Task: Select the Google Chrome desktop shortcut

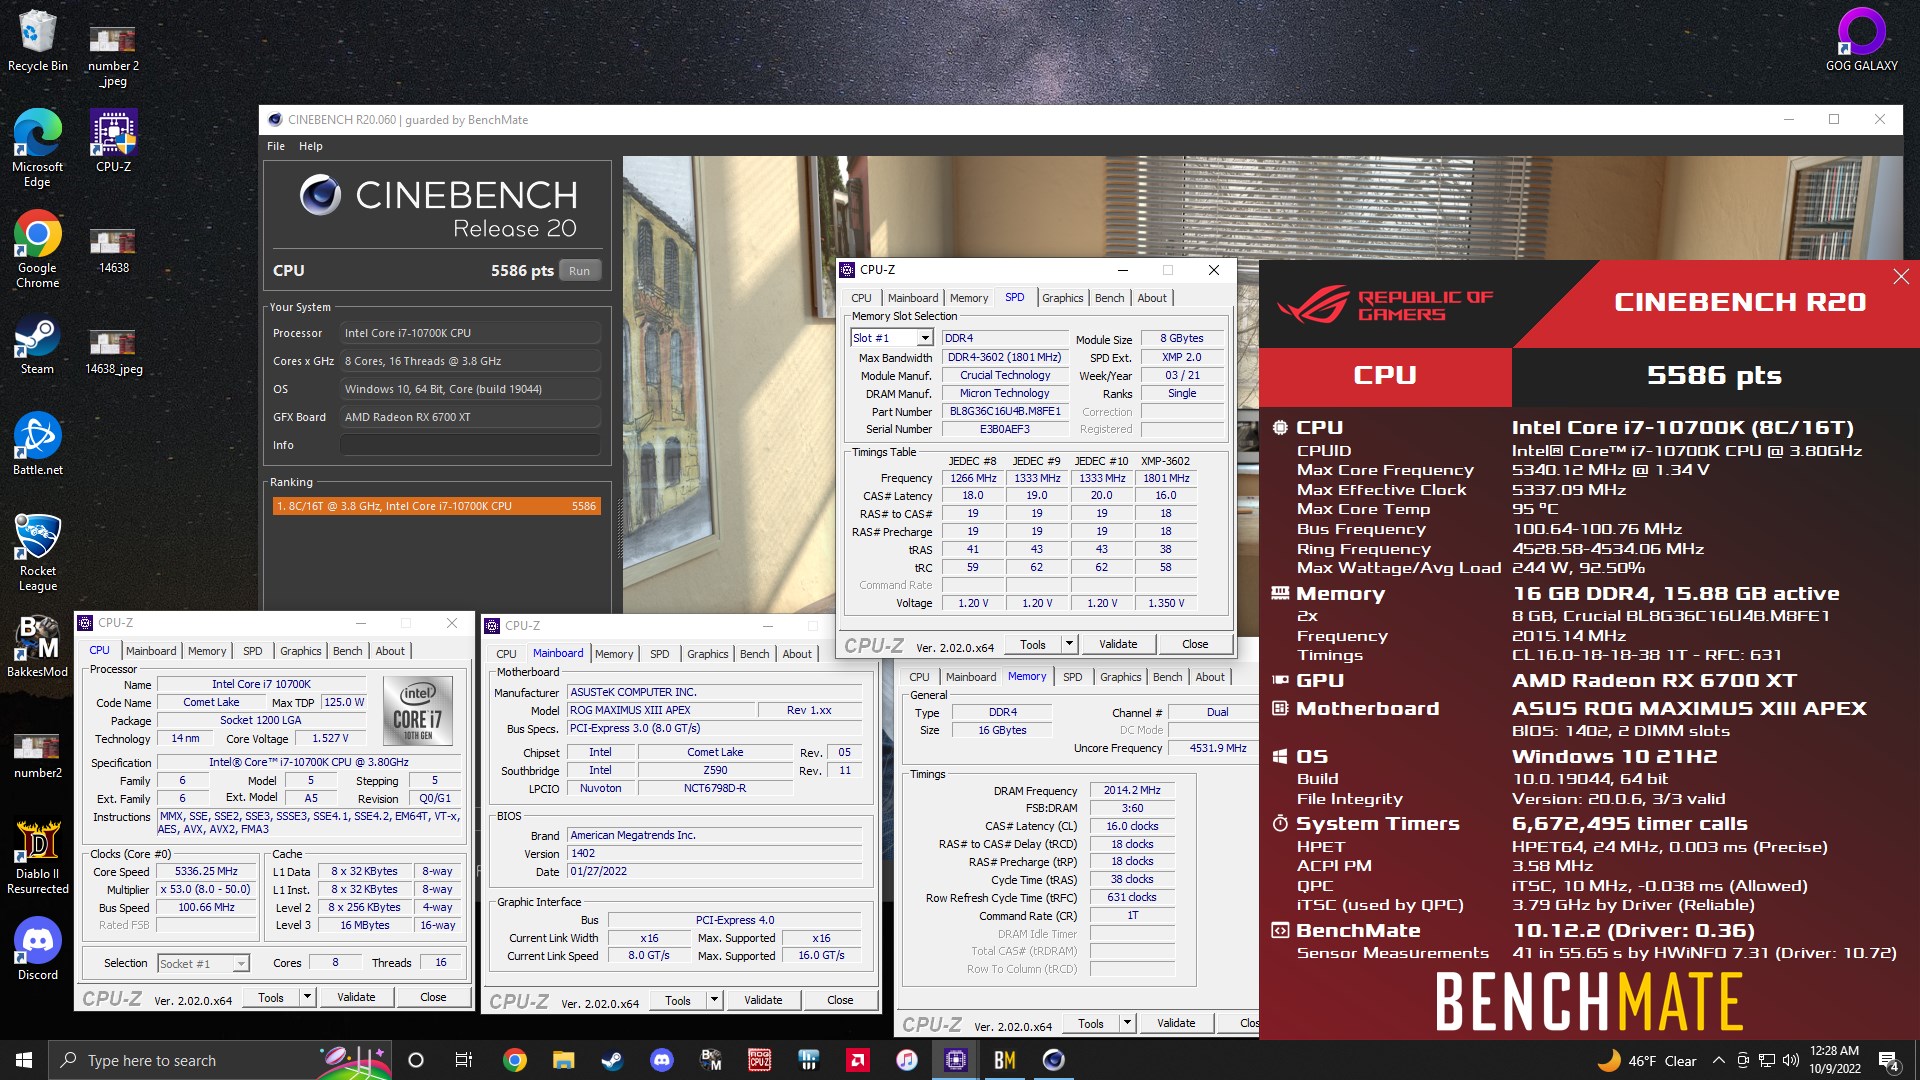Action: coord(37,249)
